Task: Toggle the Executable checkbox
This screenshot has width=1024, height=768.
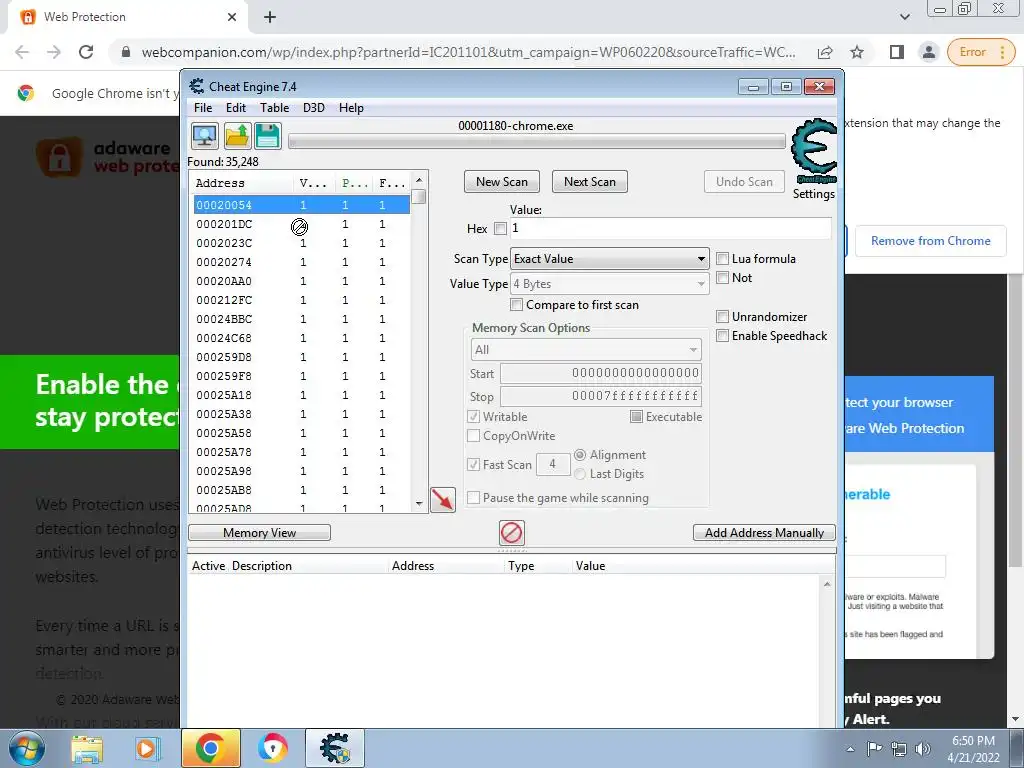Action: 636,417
